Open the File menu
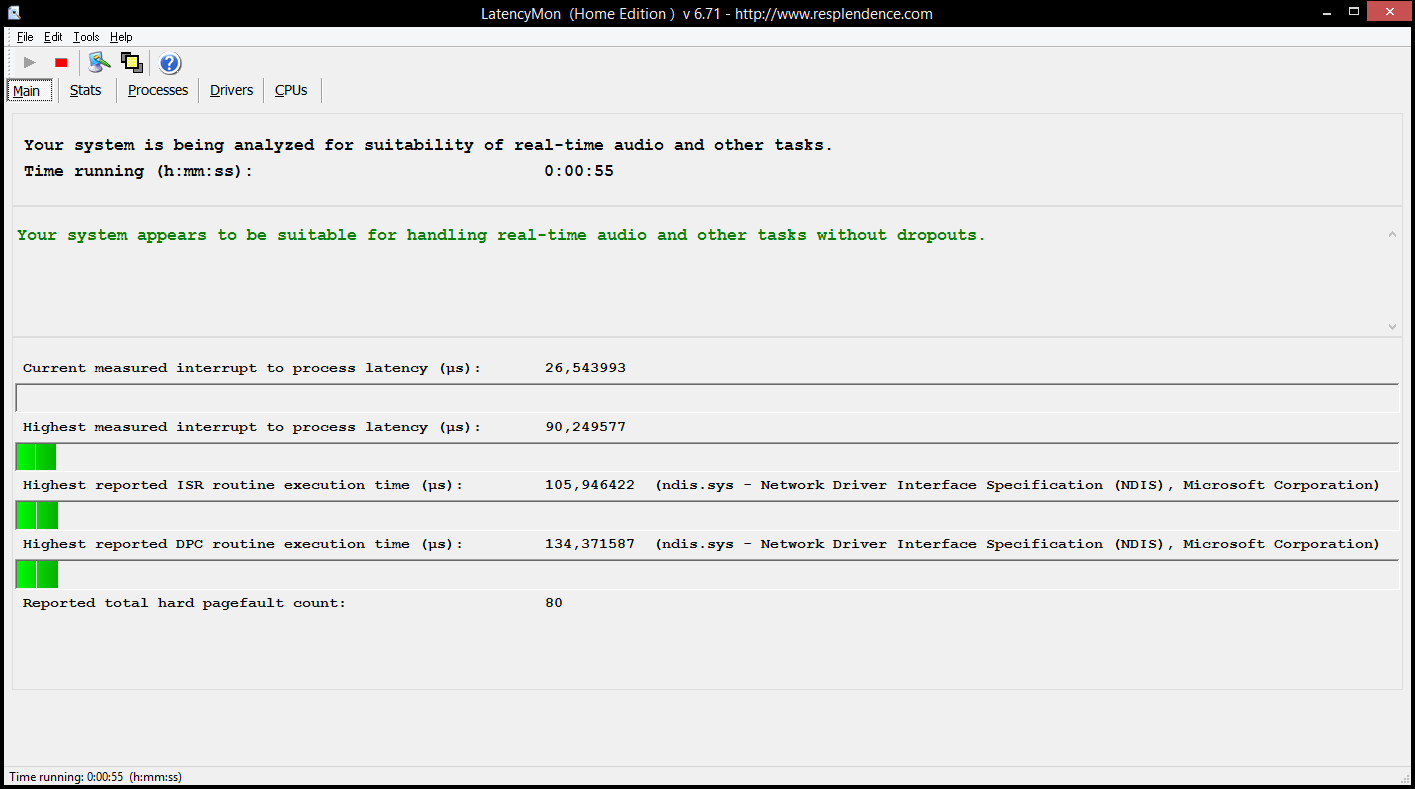Screen dimensions: 1415x789 pyautogui.click(x=25, y=37)
